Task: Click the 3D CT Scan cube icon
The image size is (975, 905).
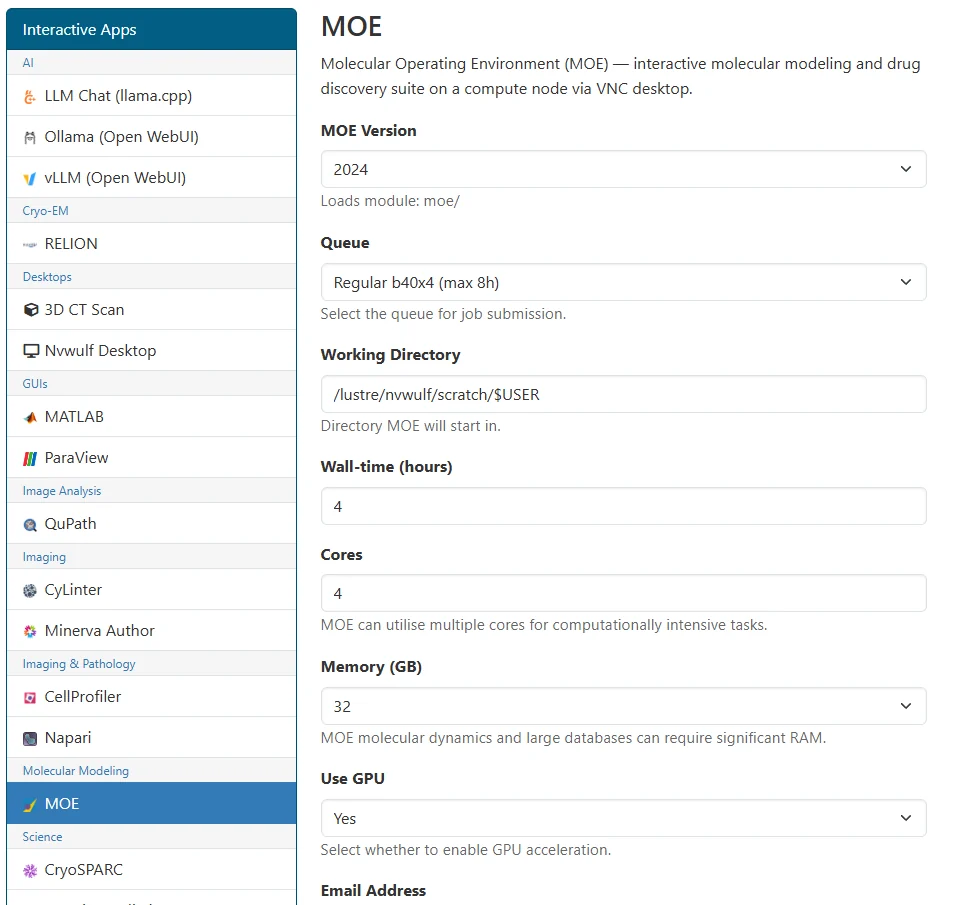Action: [30, 310]
